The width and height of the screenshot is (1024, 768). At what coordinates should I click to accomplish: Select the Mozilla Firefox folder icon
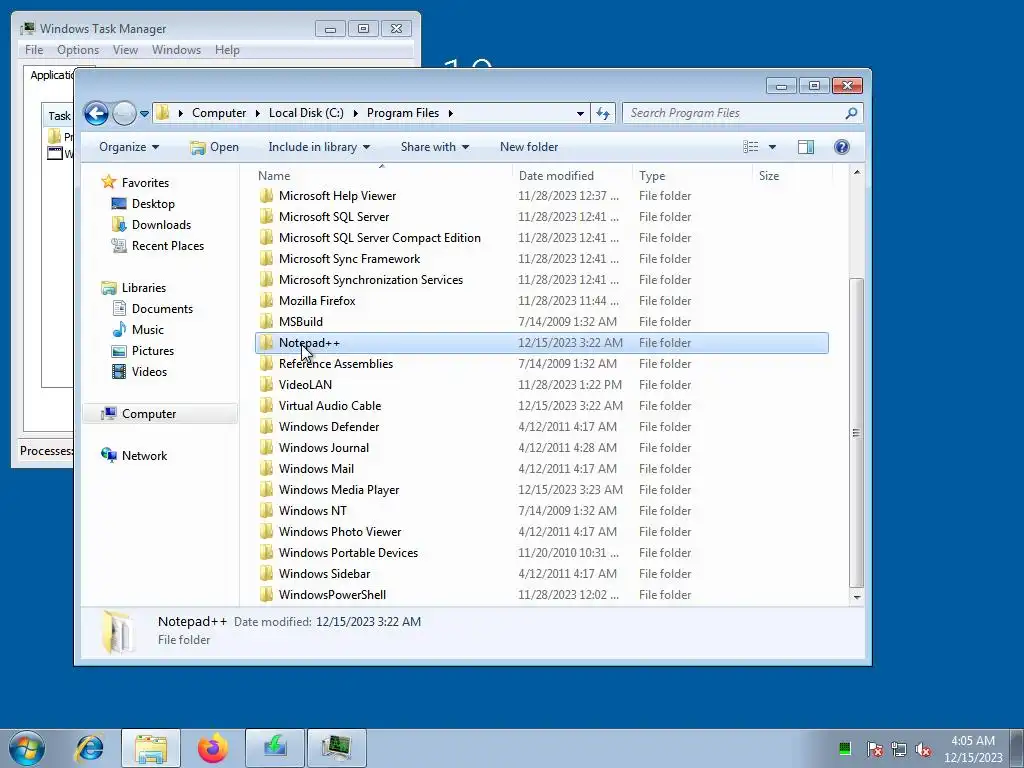(x=266, y=301)
